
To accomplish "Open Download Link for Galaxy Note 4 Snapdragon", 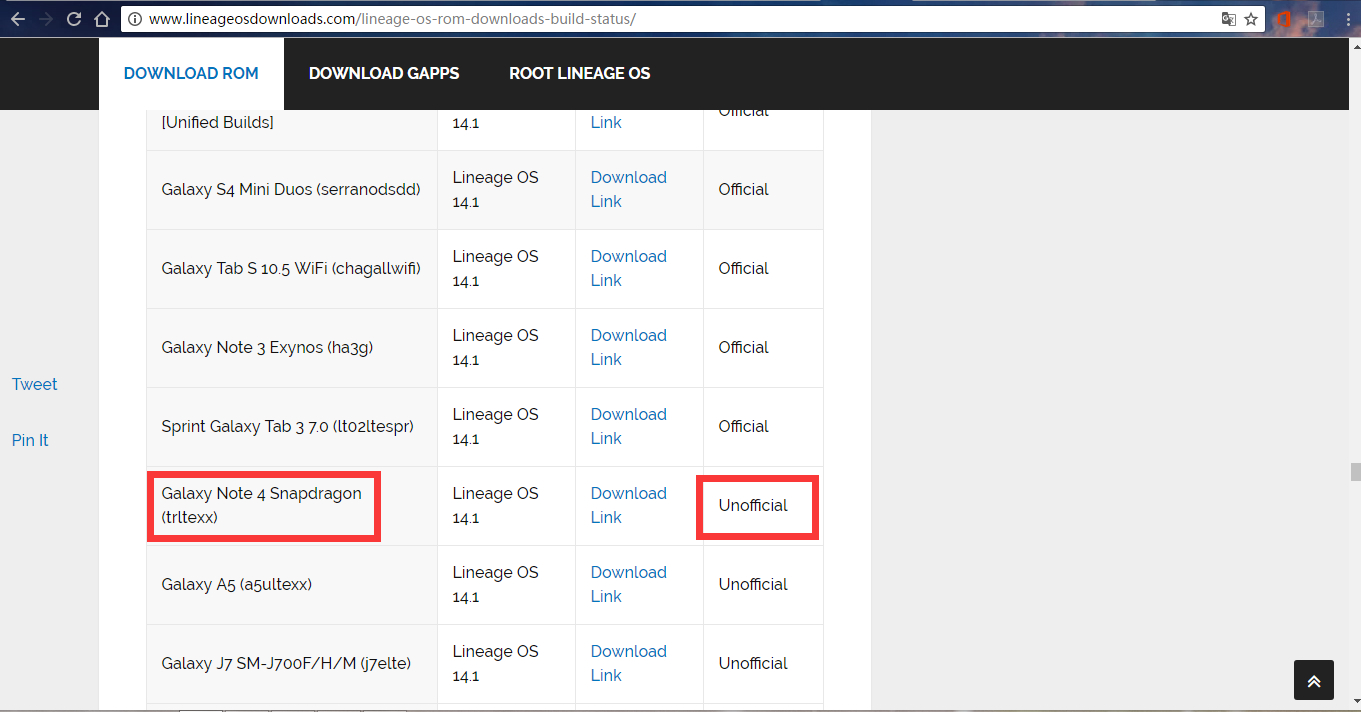I will point(629,505).
